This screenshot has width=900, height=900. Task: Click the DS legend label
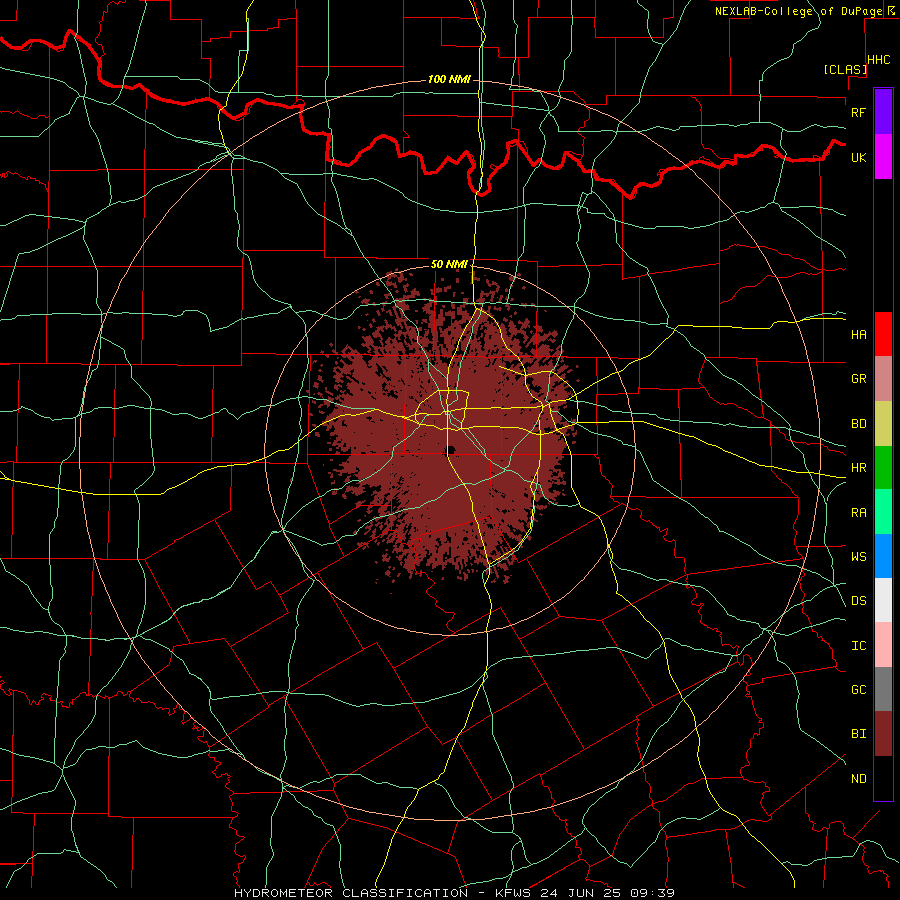pos(858,601)
